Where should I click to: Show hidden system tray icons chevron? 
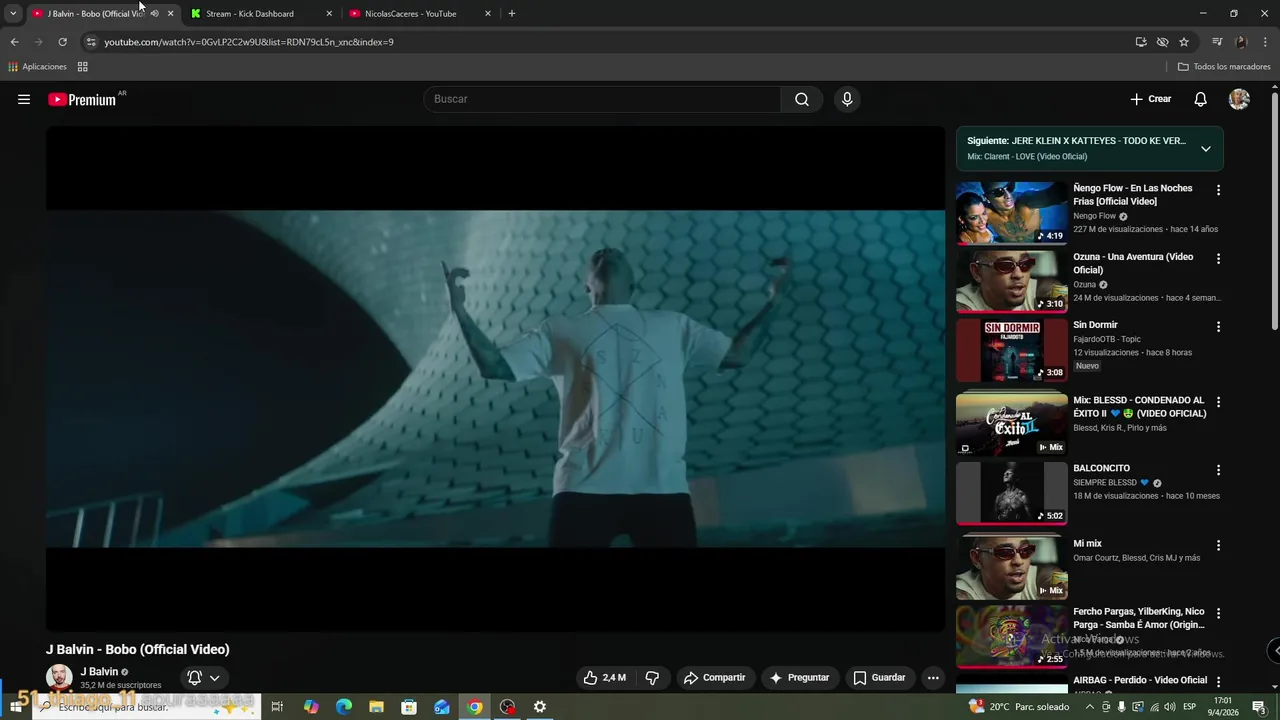pos(1090,707)
